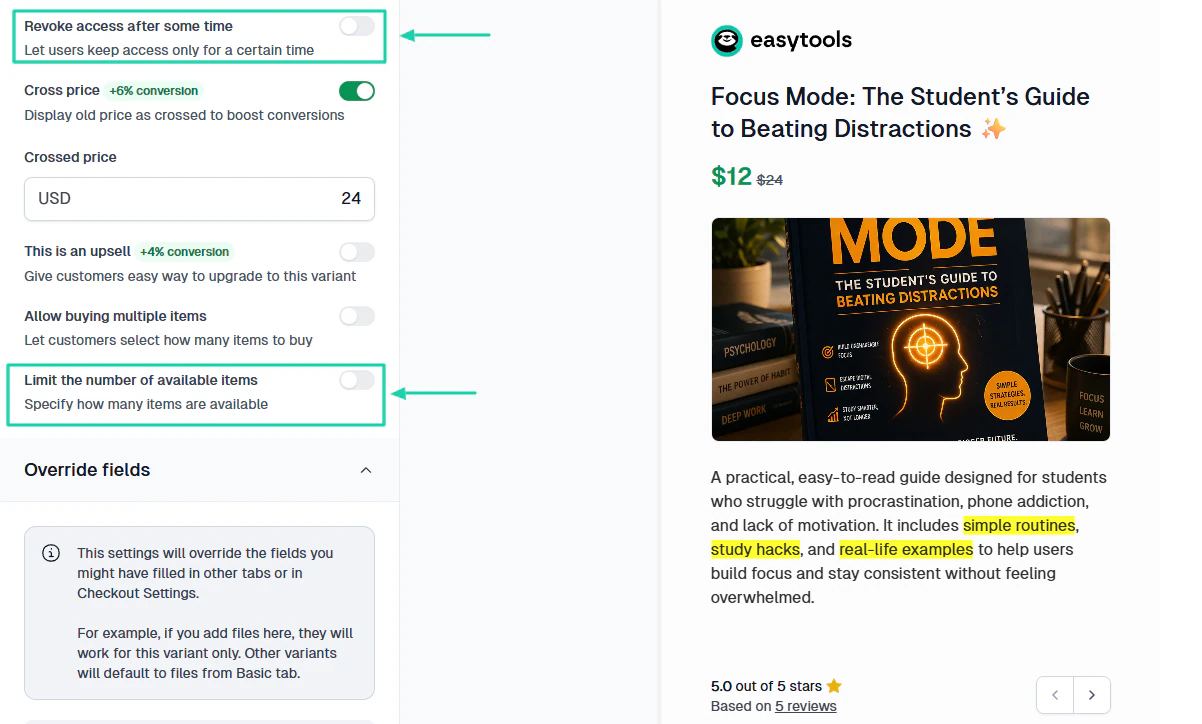Open the 5 reviews link

(x=806, y=706)
